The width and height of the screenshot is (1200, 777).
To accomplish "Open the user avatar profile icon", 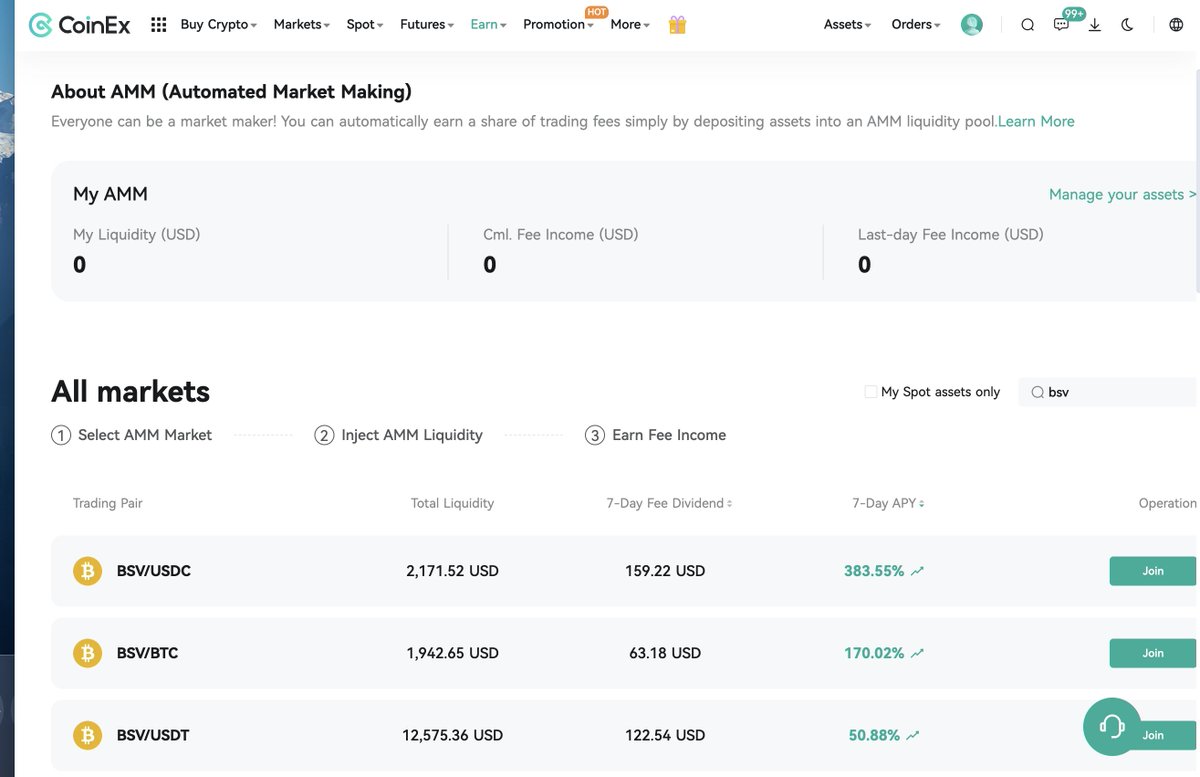I will pos(971,25).
